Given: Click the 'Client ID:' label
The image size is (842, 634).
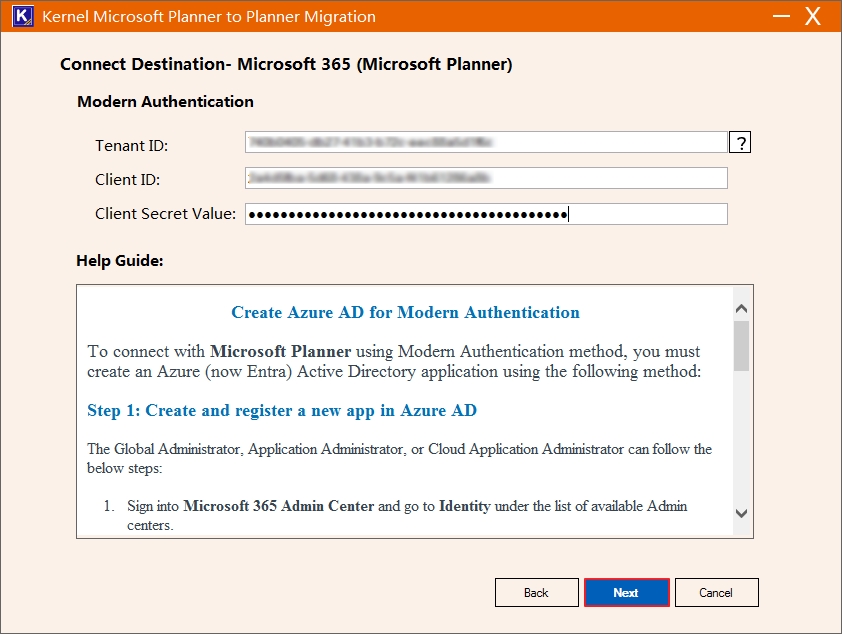Looking at the screenshot, I should tap(127, 180).
